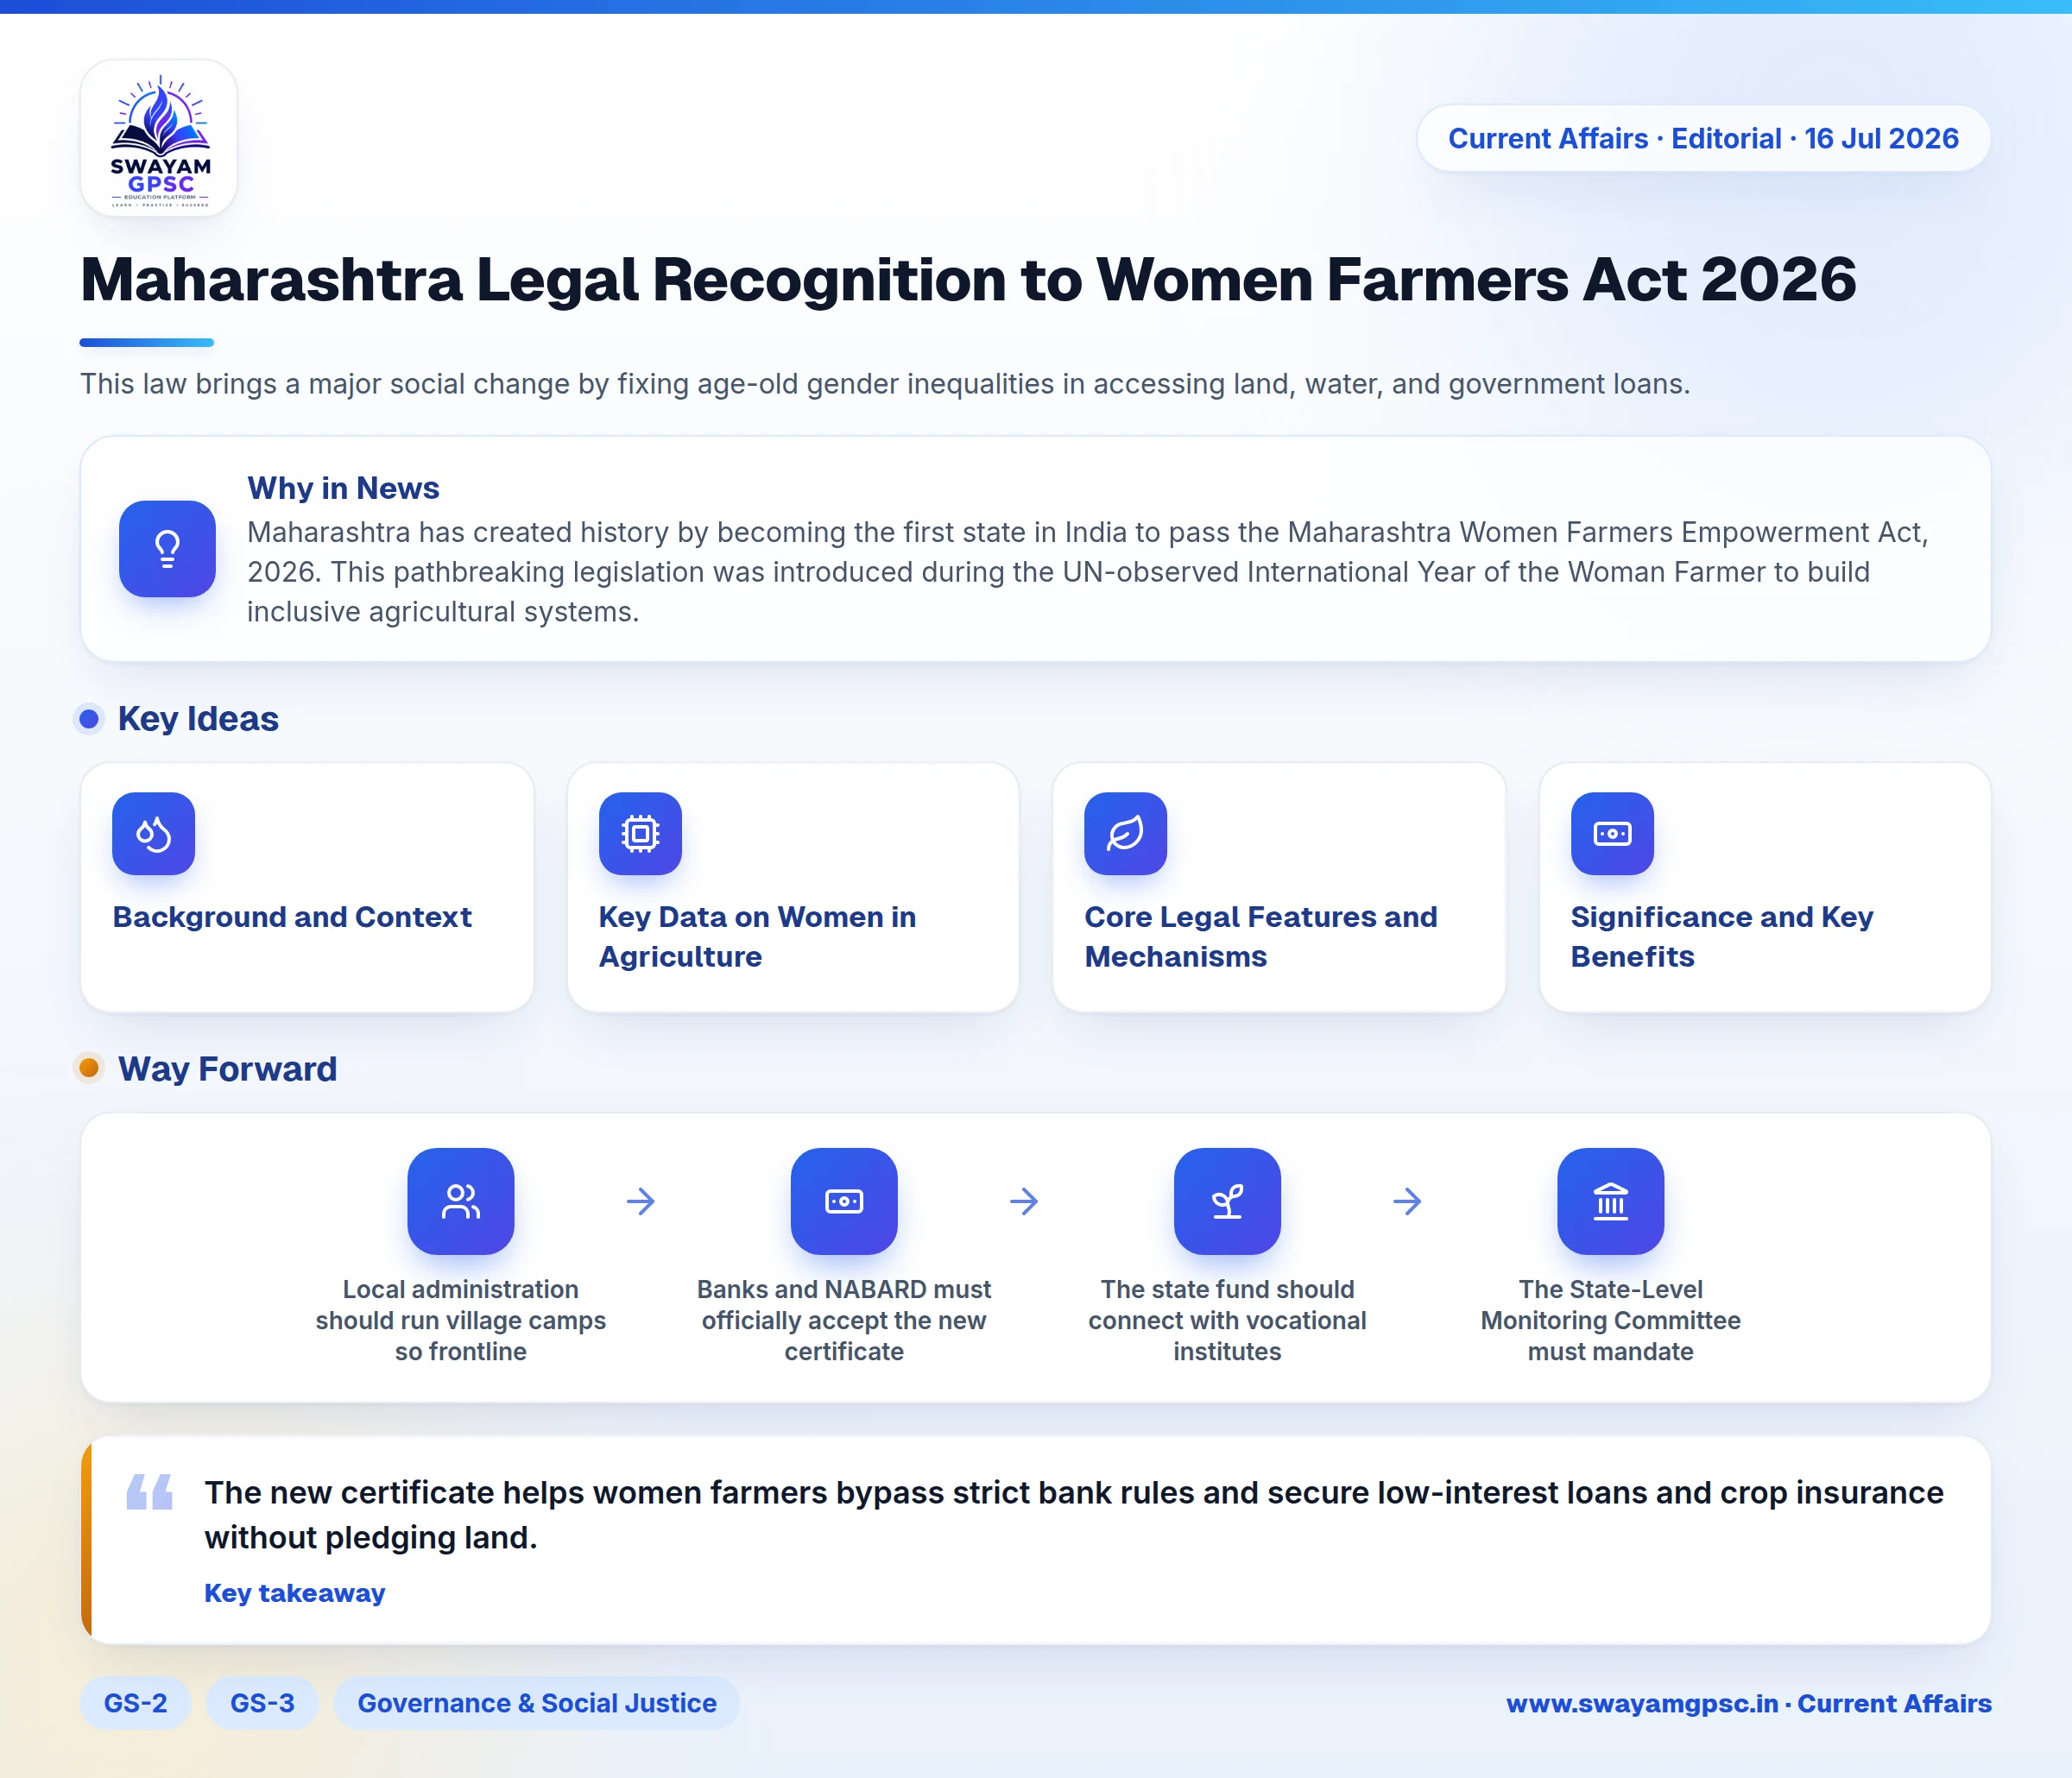
Task: Click the chip icon on Key Data card
Action: (640, 834)
